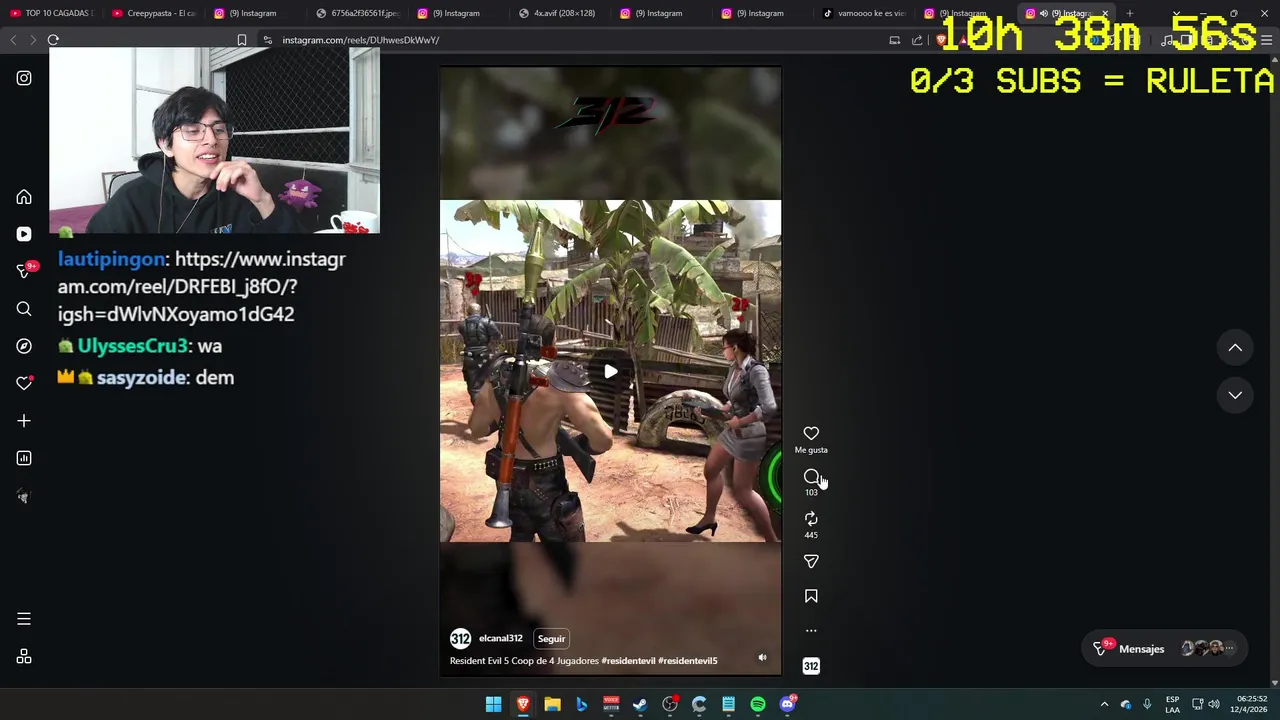The width and height of the screenshot is (1280, 720).
Task: Open system volume control in tray
Action: point(1214,705)
